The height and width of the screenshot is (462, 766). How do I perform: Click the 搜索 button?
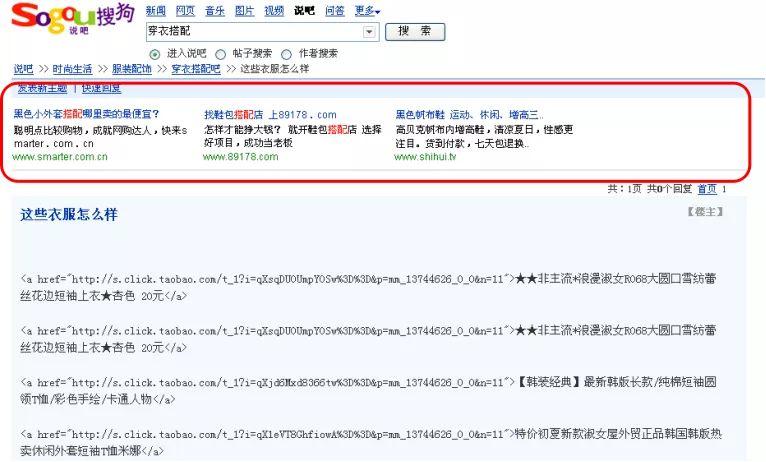click(x=415, y=32)
